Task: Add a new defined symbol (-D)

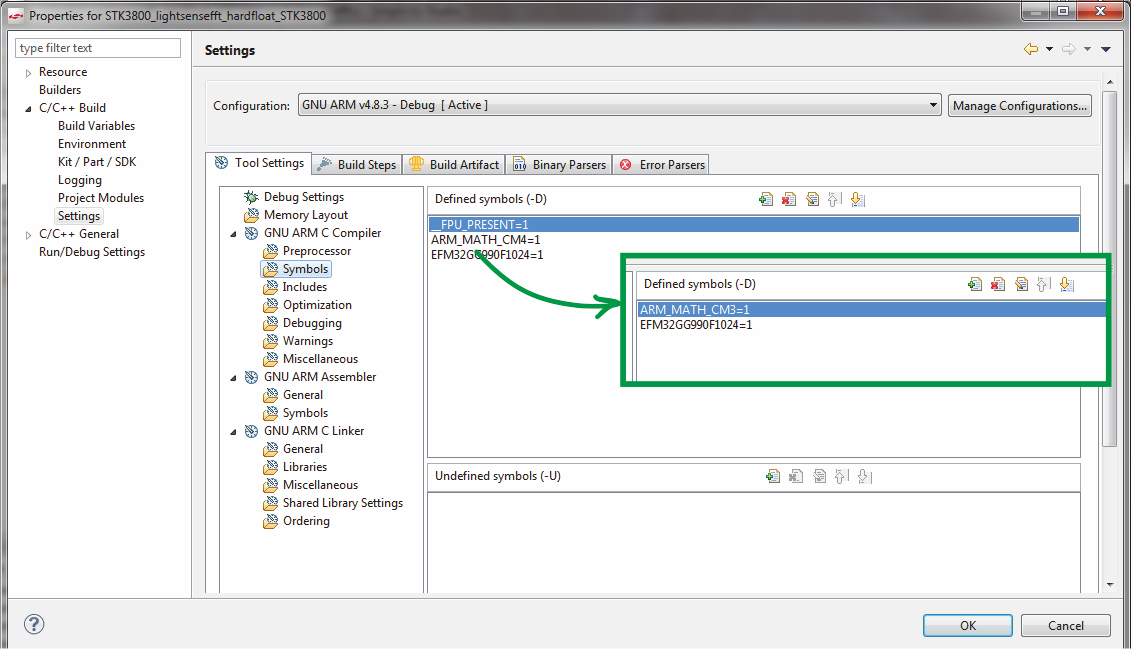Action: click(x=766, y=199)
